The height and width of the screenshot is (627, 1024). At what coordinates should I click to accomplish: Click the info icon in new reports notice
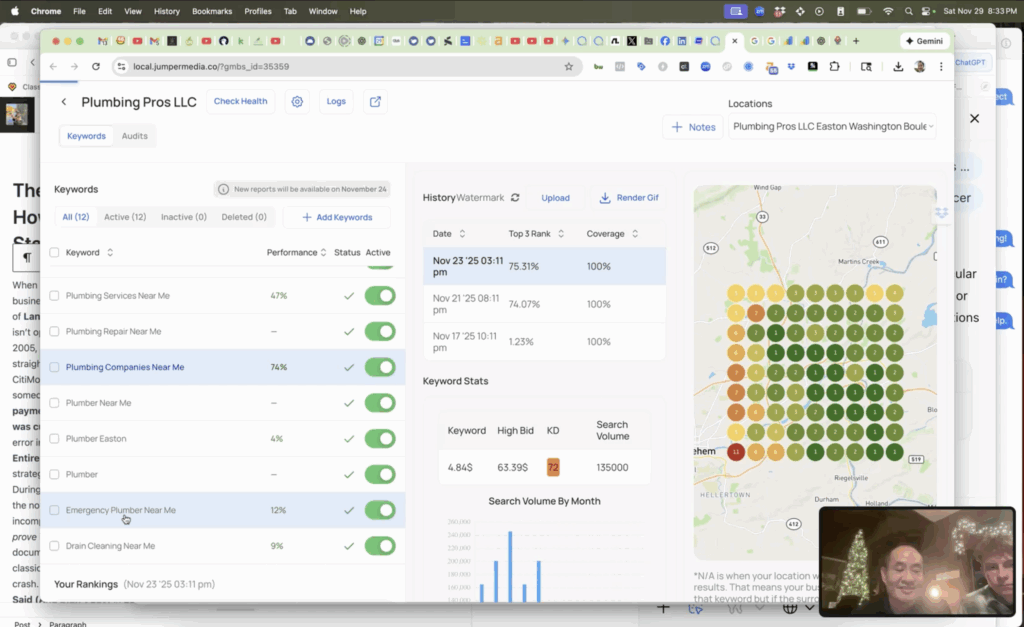coord(224,189)
